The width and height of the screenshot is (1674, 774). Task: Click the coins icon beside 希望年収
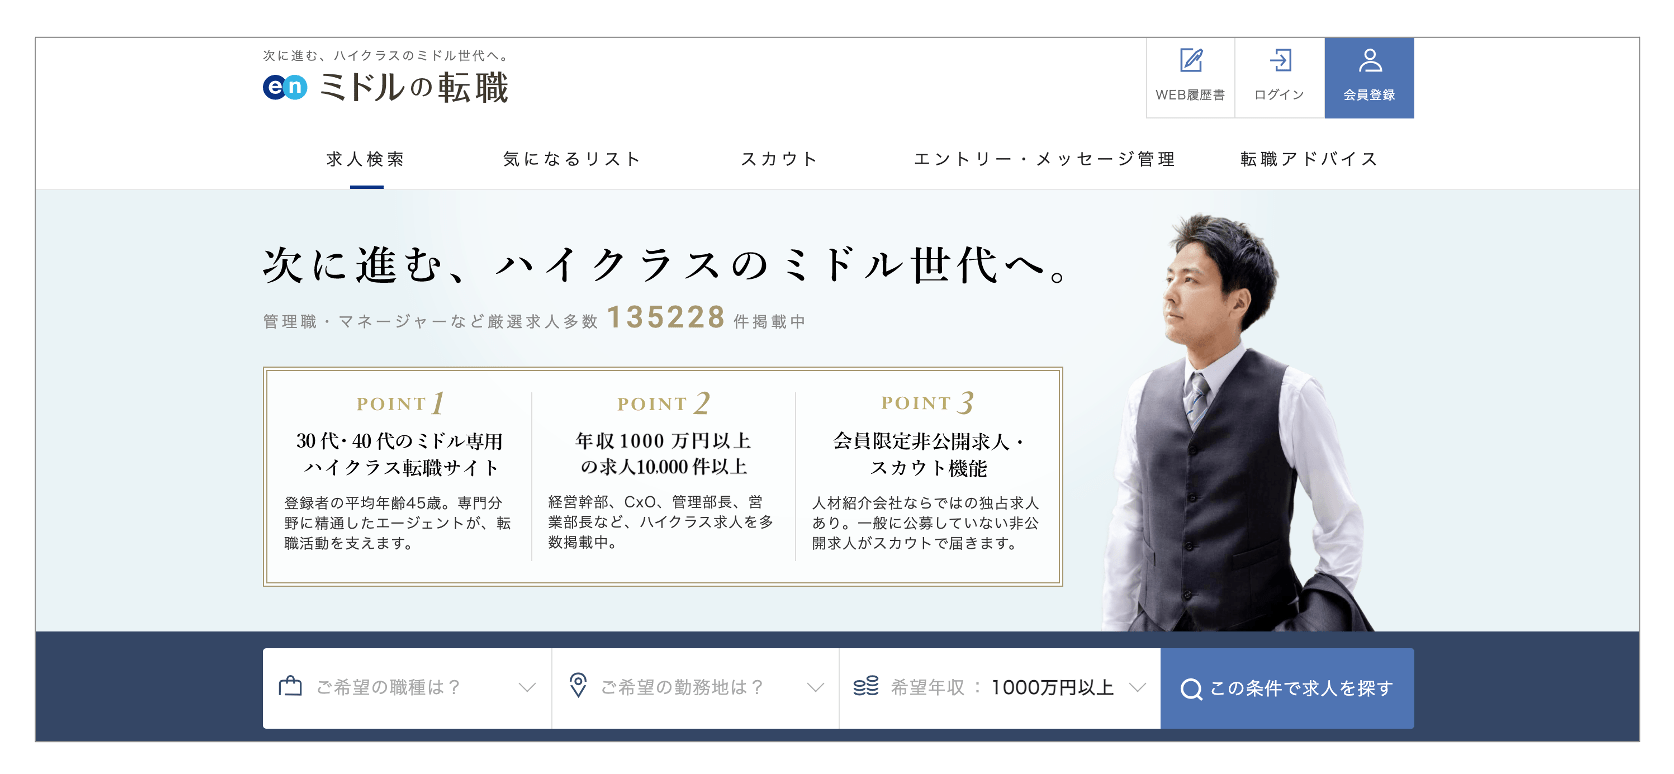[866, 686]
